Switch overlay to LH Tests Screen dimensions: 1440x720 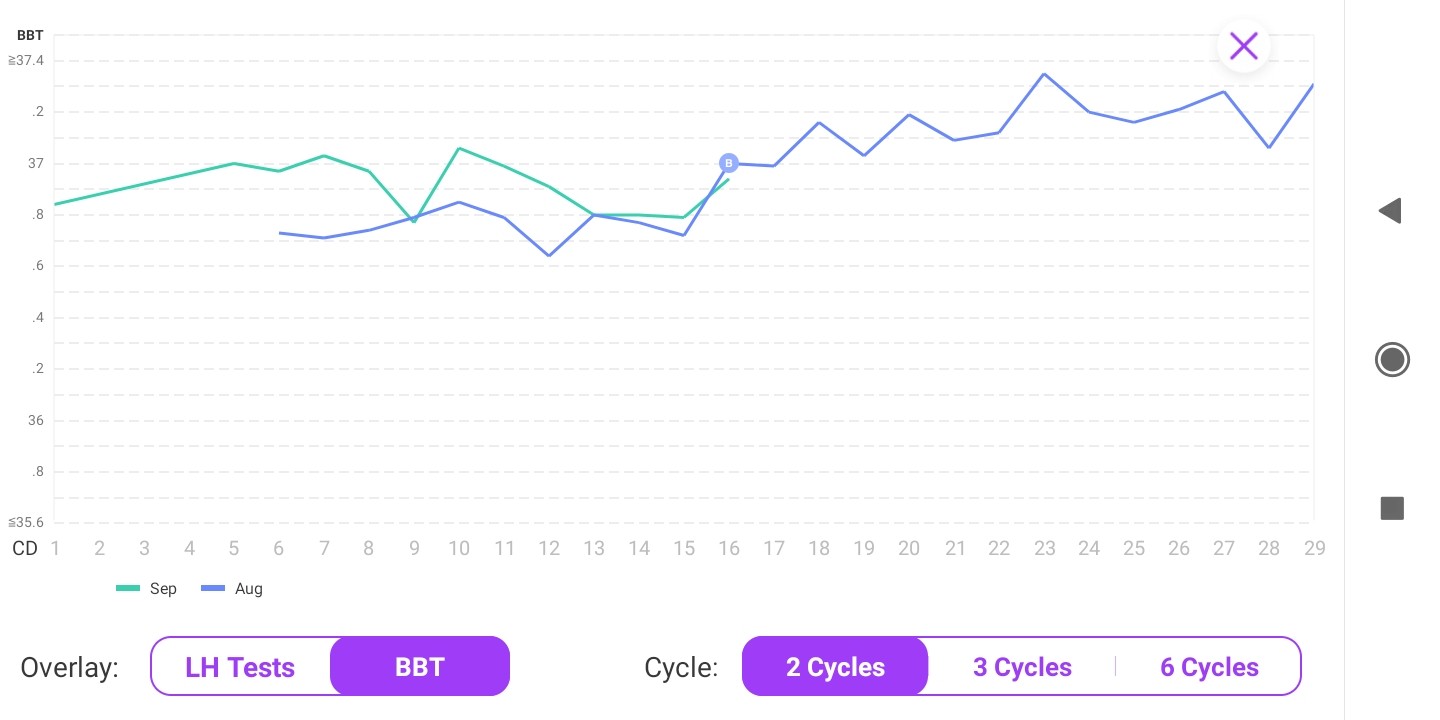tap(240, 667)
